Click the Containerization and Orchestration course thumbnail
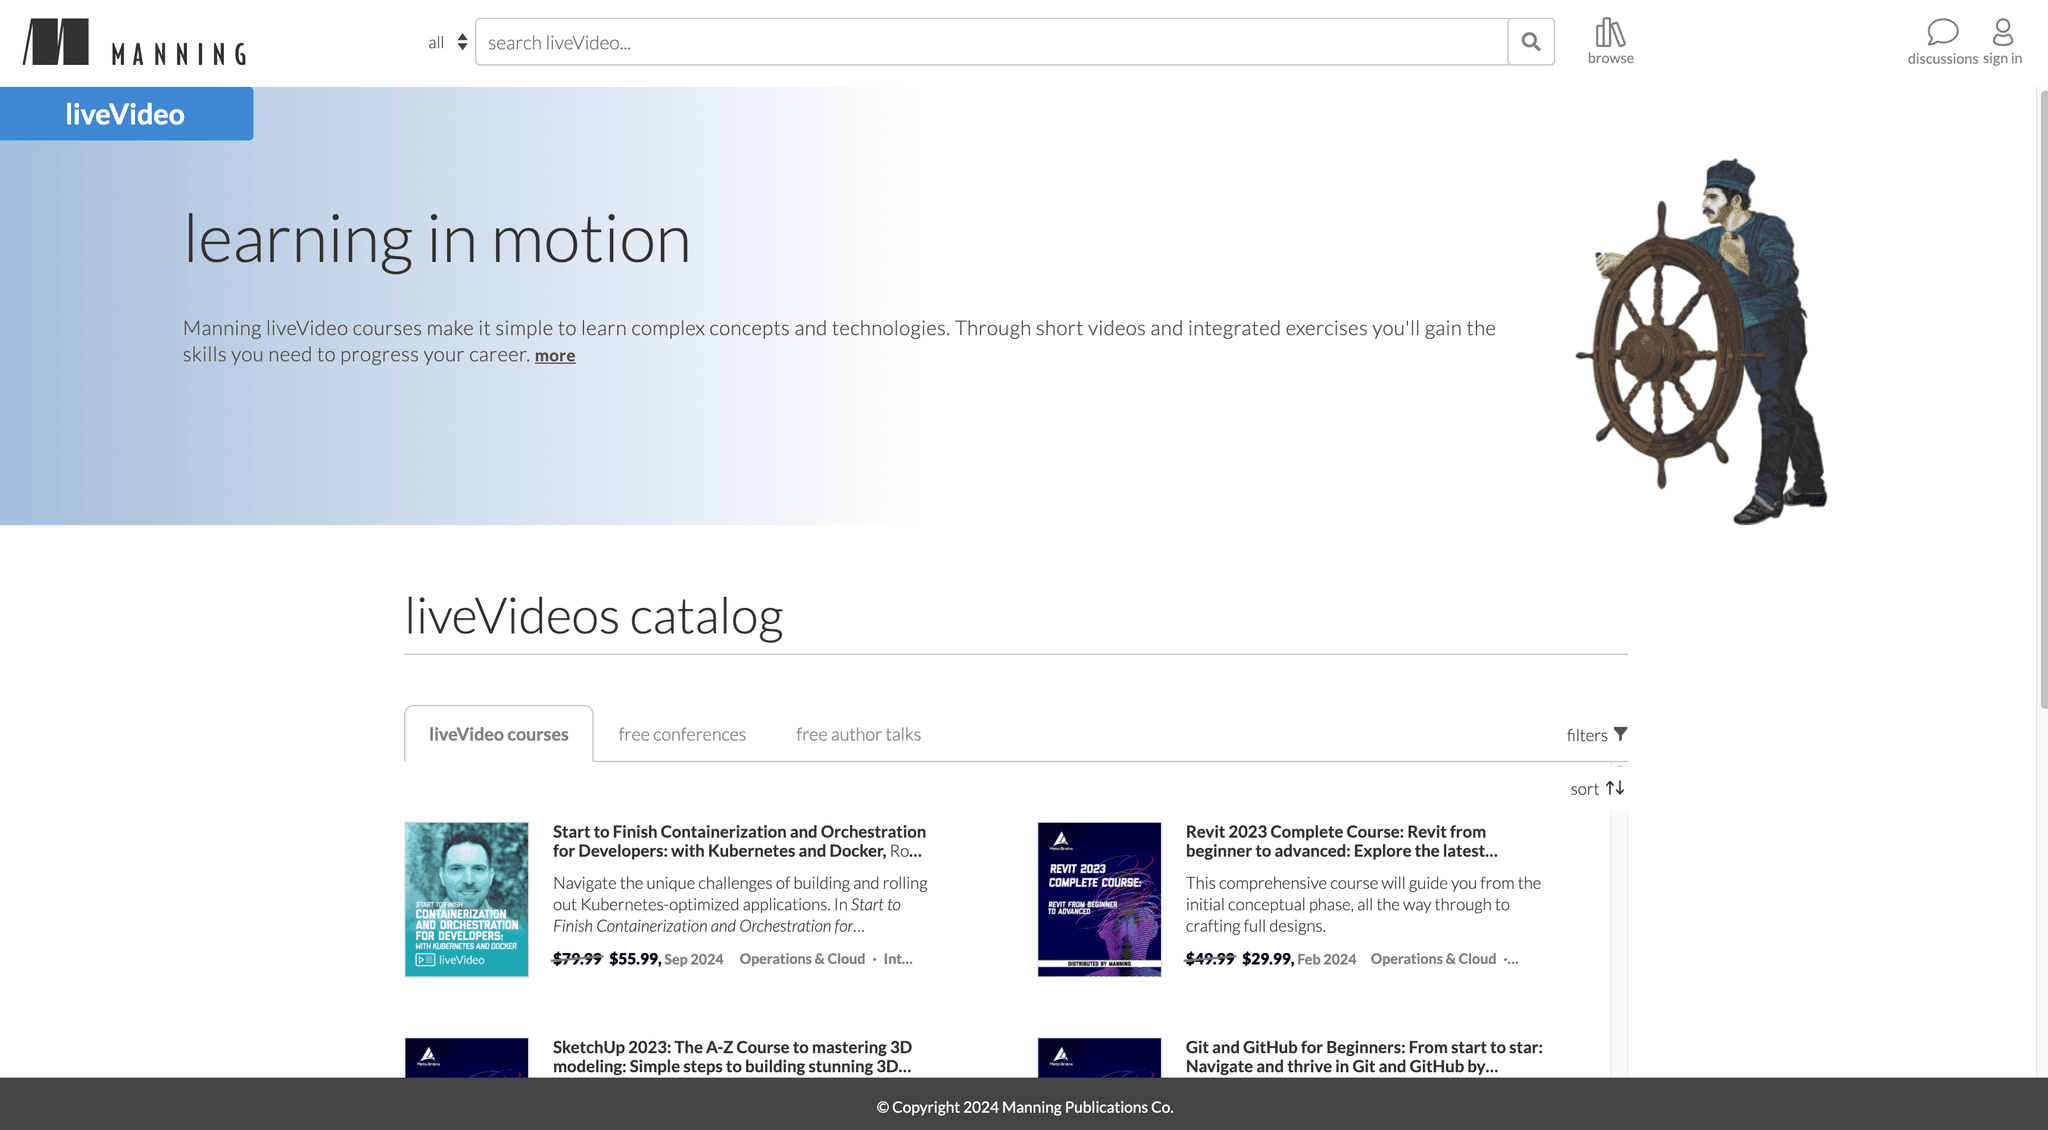The image size is (2048, 1130). (x=466, y=899)
